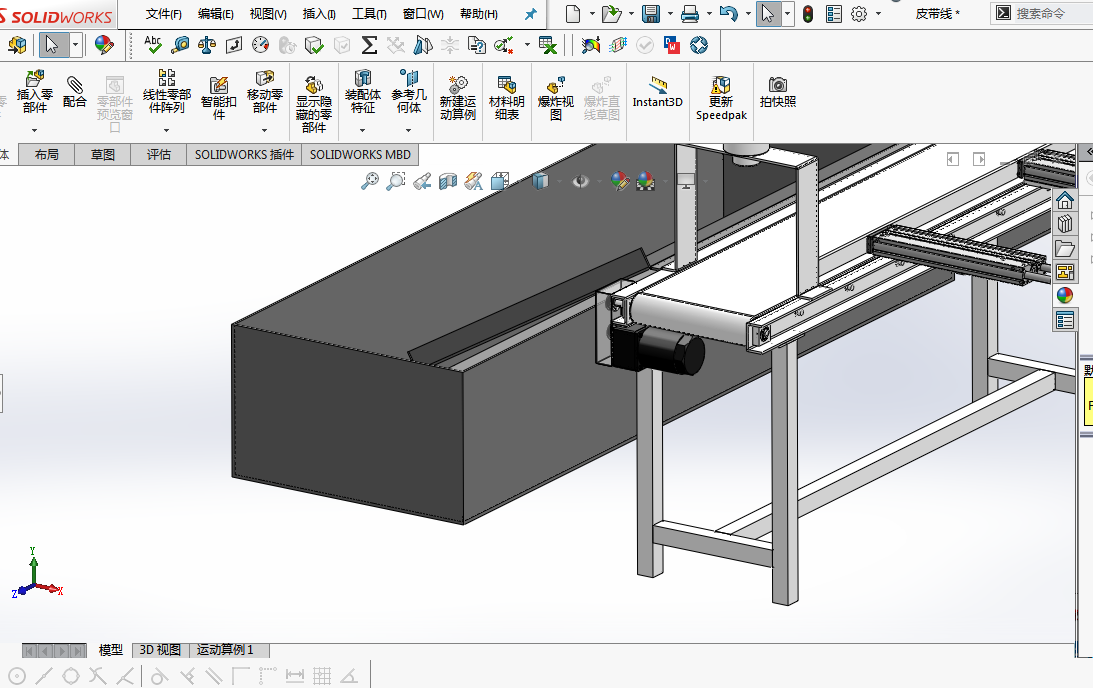The width and height of the screenshot is (1093, 688).
Task: Open the View Orientation cube icon
Action: pyautogui.click(x=500, y=182)
